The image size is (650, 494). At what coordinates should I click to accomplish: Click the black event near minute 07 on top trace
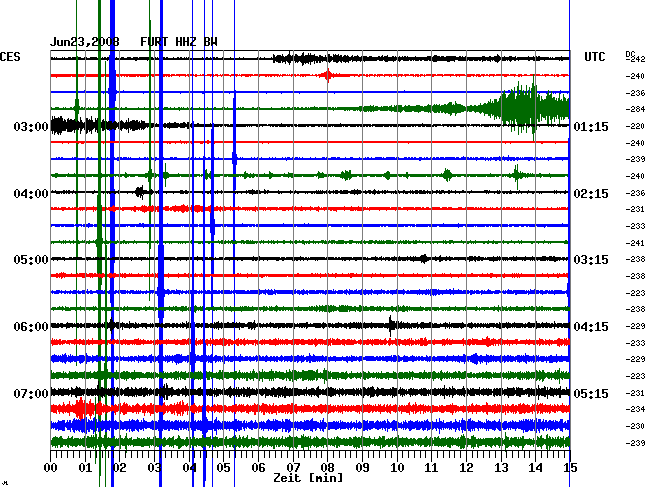(305, 59)
